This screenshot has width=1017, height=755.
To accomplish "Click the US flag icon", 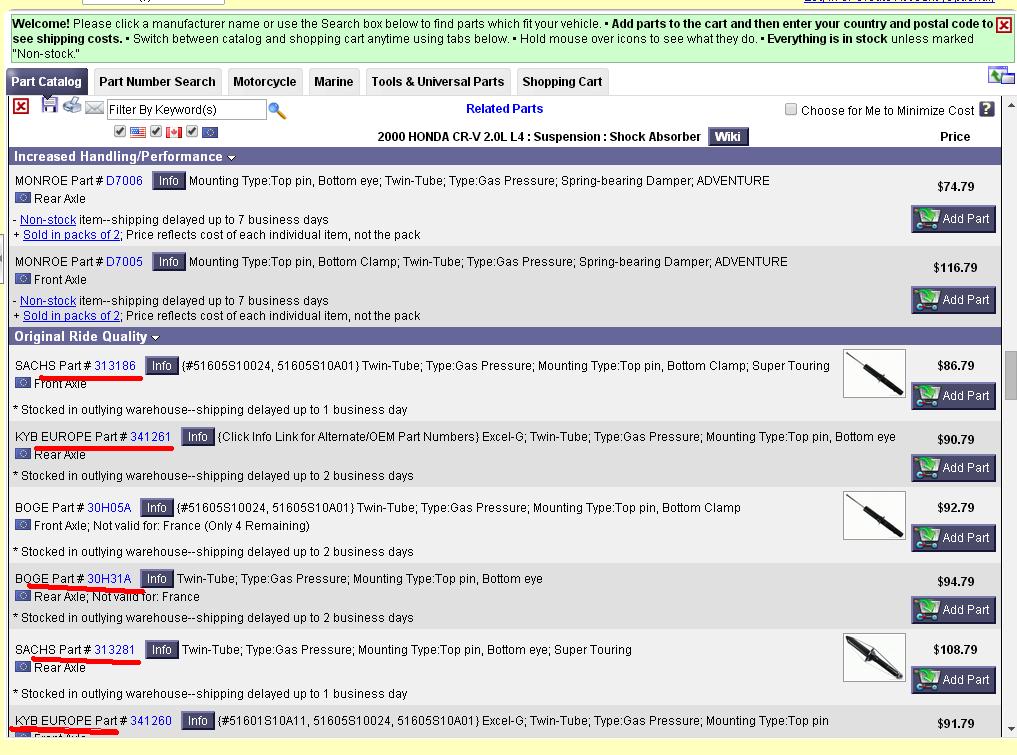I will point(138,132).
